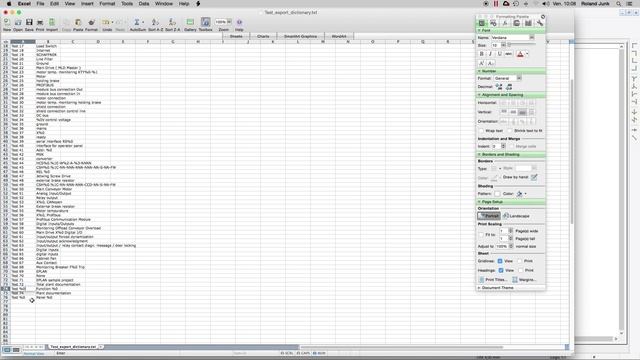
Task: Open the number Format dropdown
Action: pos(519,78)
